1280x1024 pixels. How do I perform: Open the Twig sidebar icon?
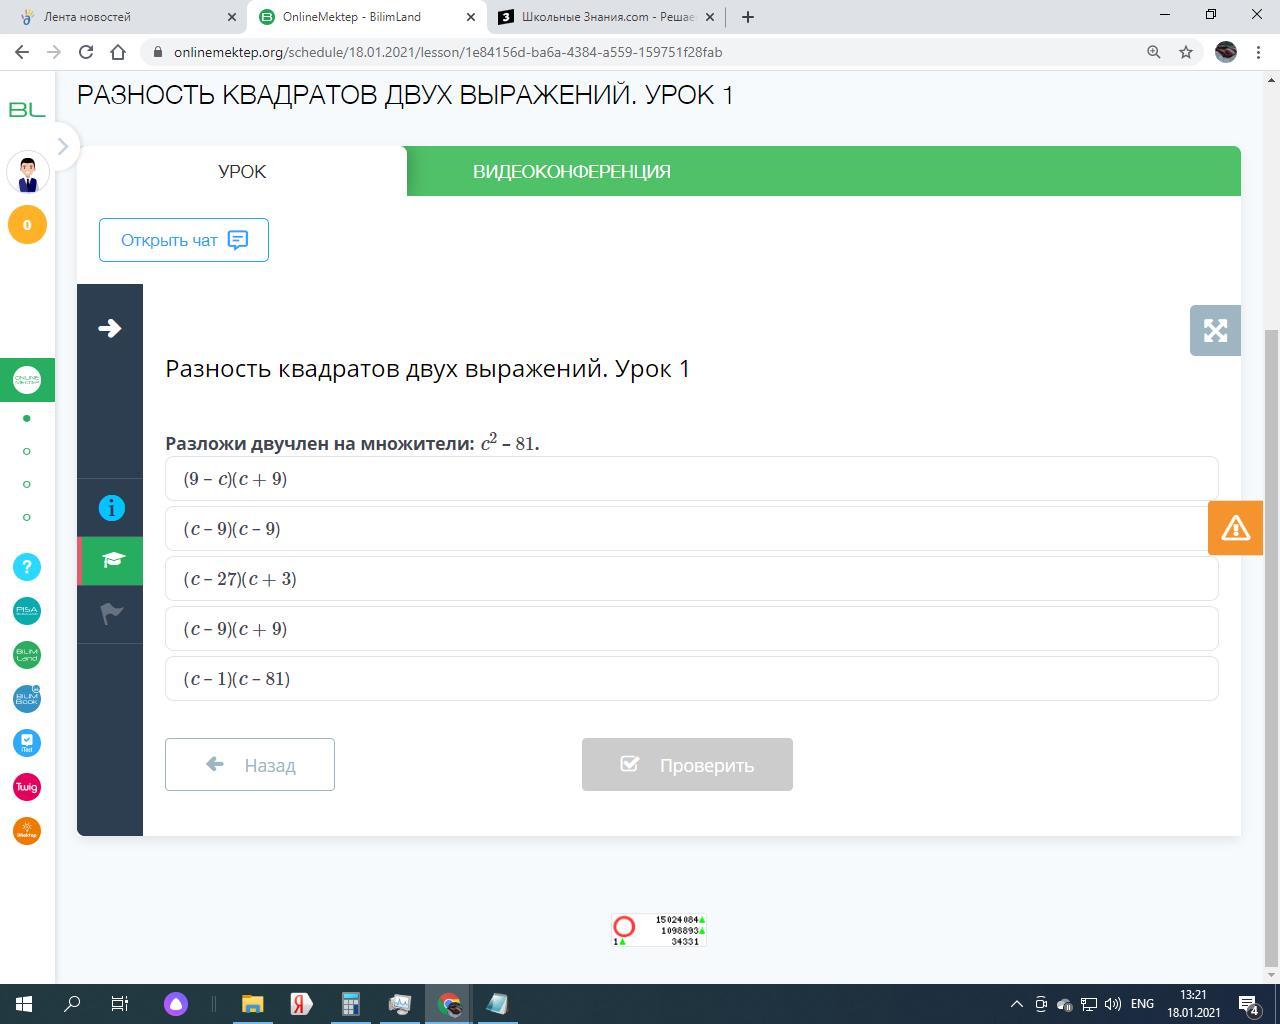(27, 787)
